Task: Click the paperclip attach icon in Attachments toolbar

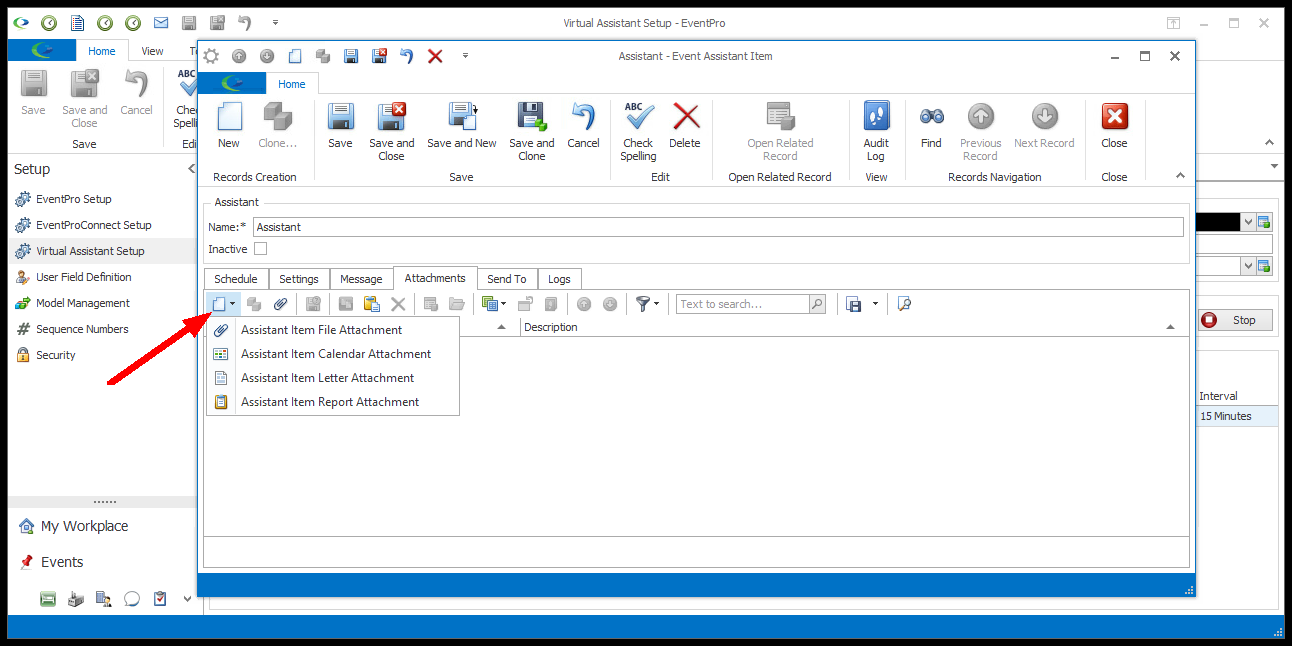Action: point(281,304)
